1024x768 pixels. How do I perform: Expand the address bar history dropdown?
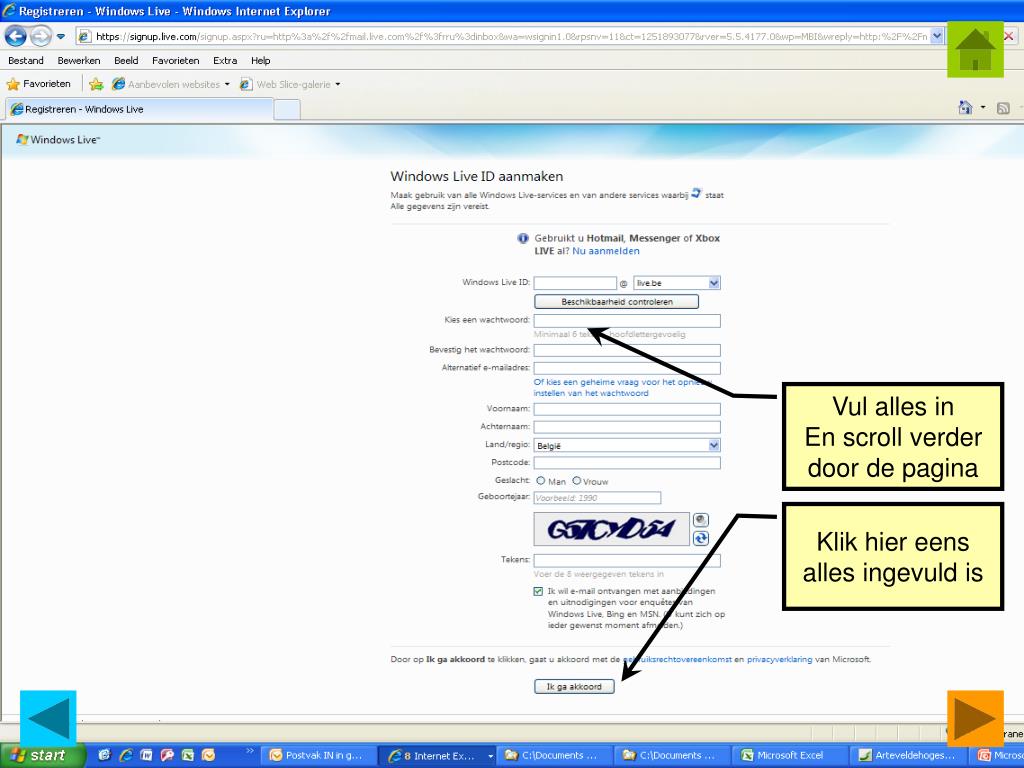click(937, 37)
